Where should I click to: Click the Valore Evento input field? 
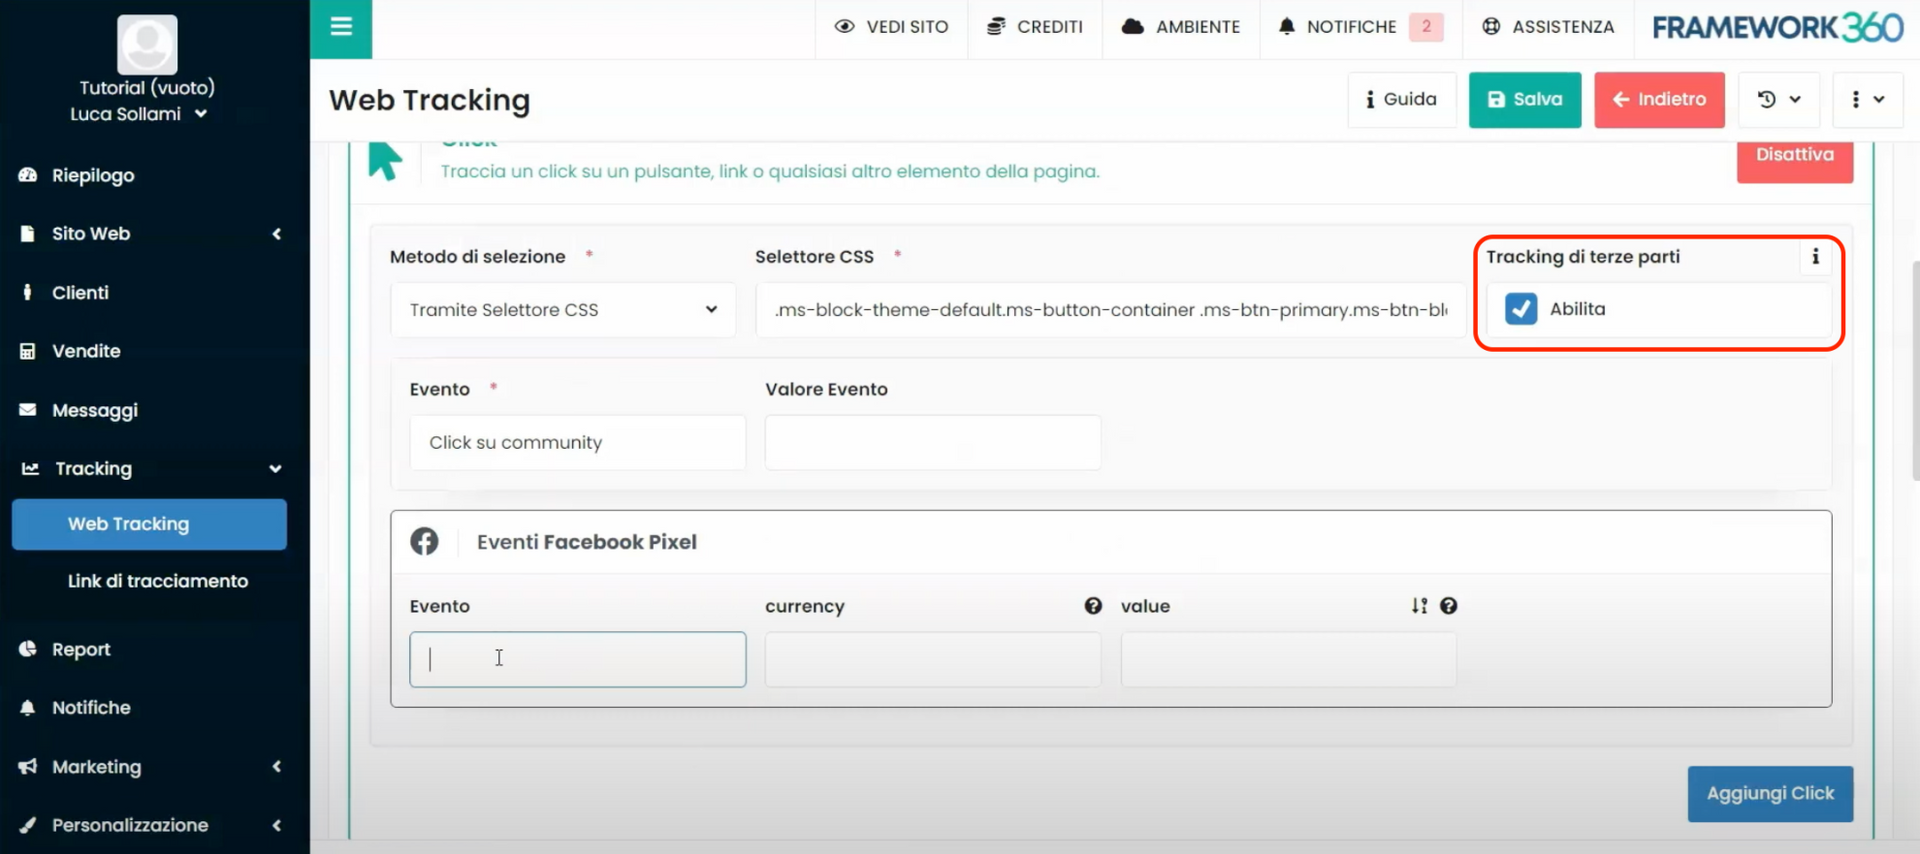click(932, 443)
